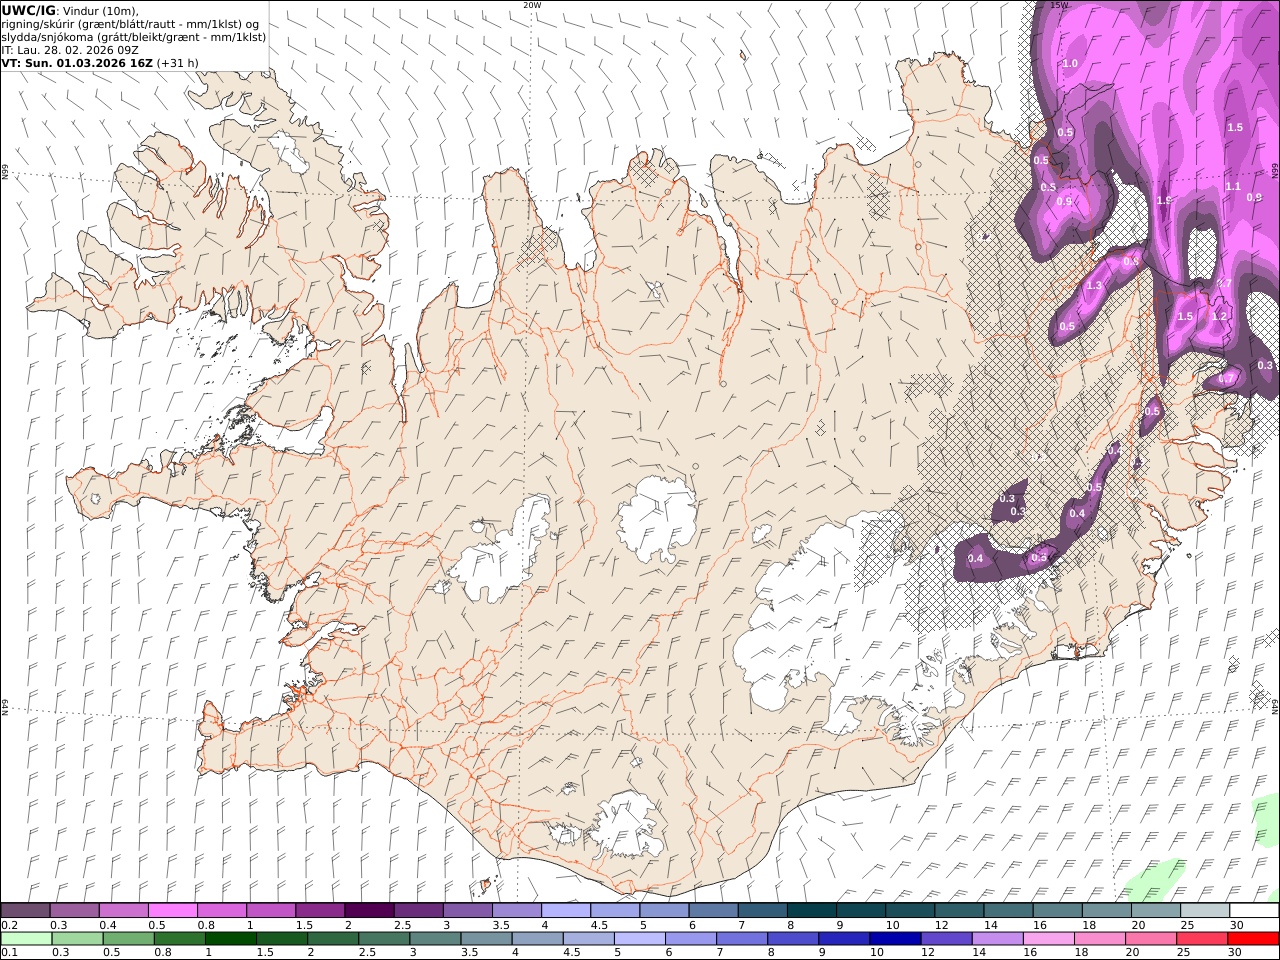This screenshot has width=1280, height=960.
Task: Click the '30' label under the white swatch
Action: (1236, 925)
